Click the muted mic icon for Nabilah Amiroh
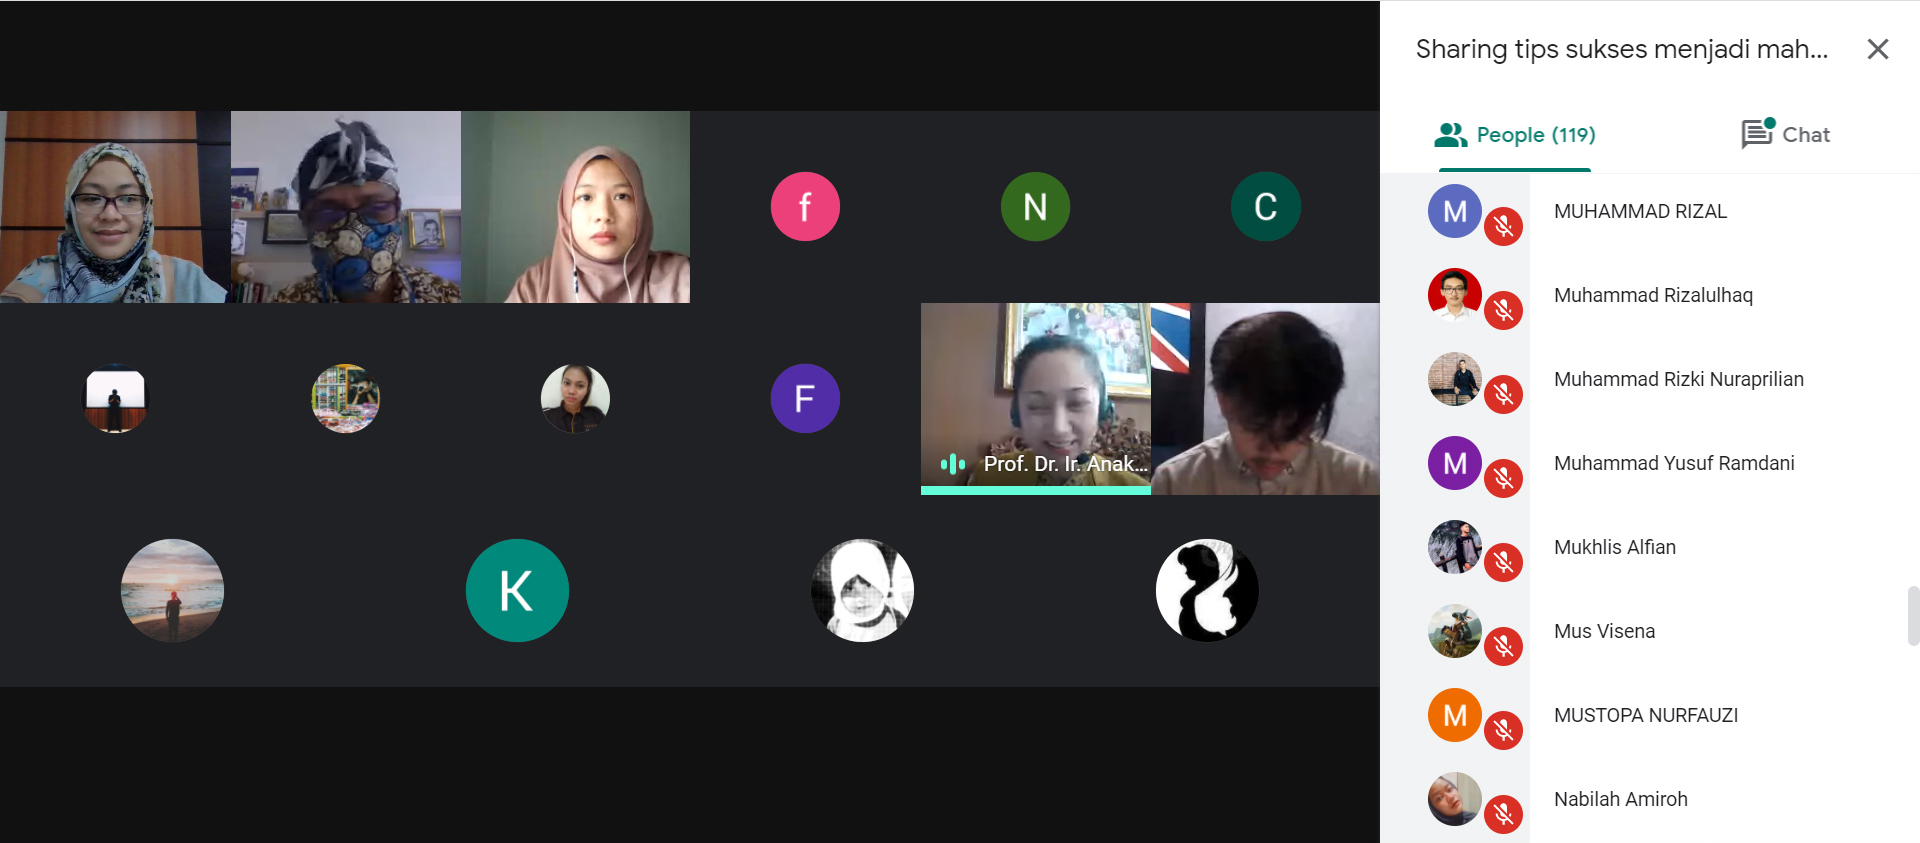The image size is (1920, 843). coord(1503,815)
